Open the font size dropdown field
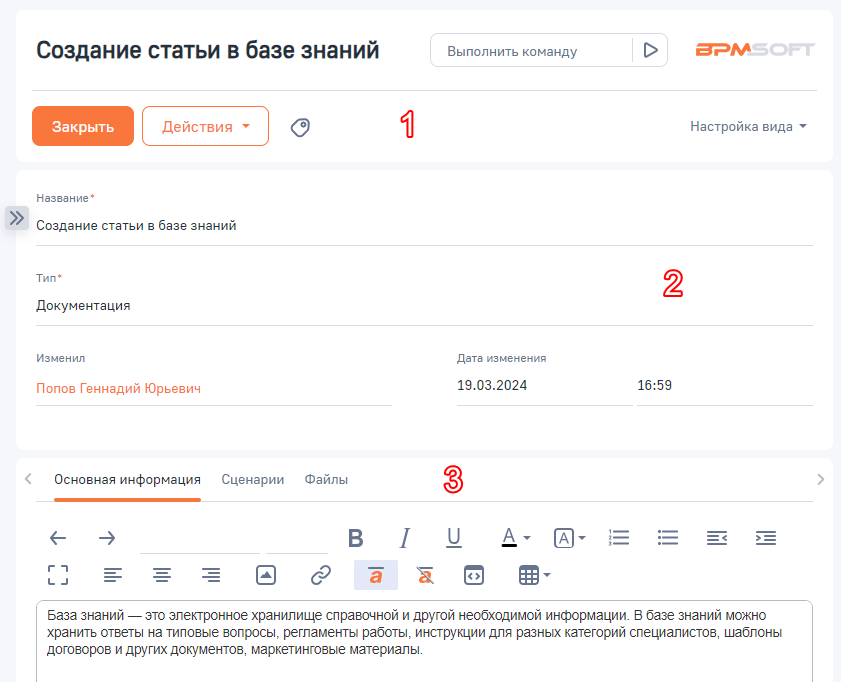The image size is (841, 682). [297, 539]
